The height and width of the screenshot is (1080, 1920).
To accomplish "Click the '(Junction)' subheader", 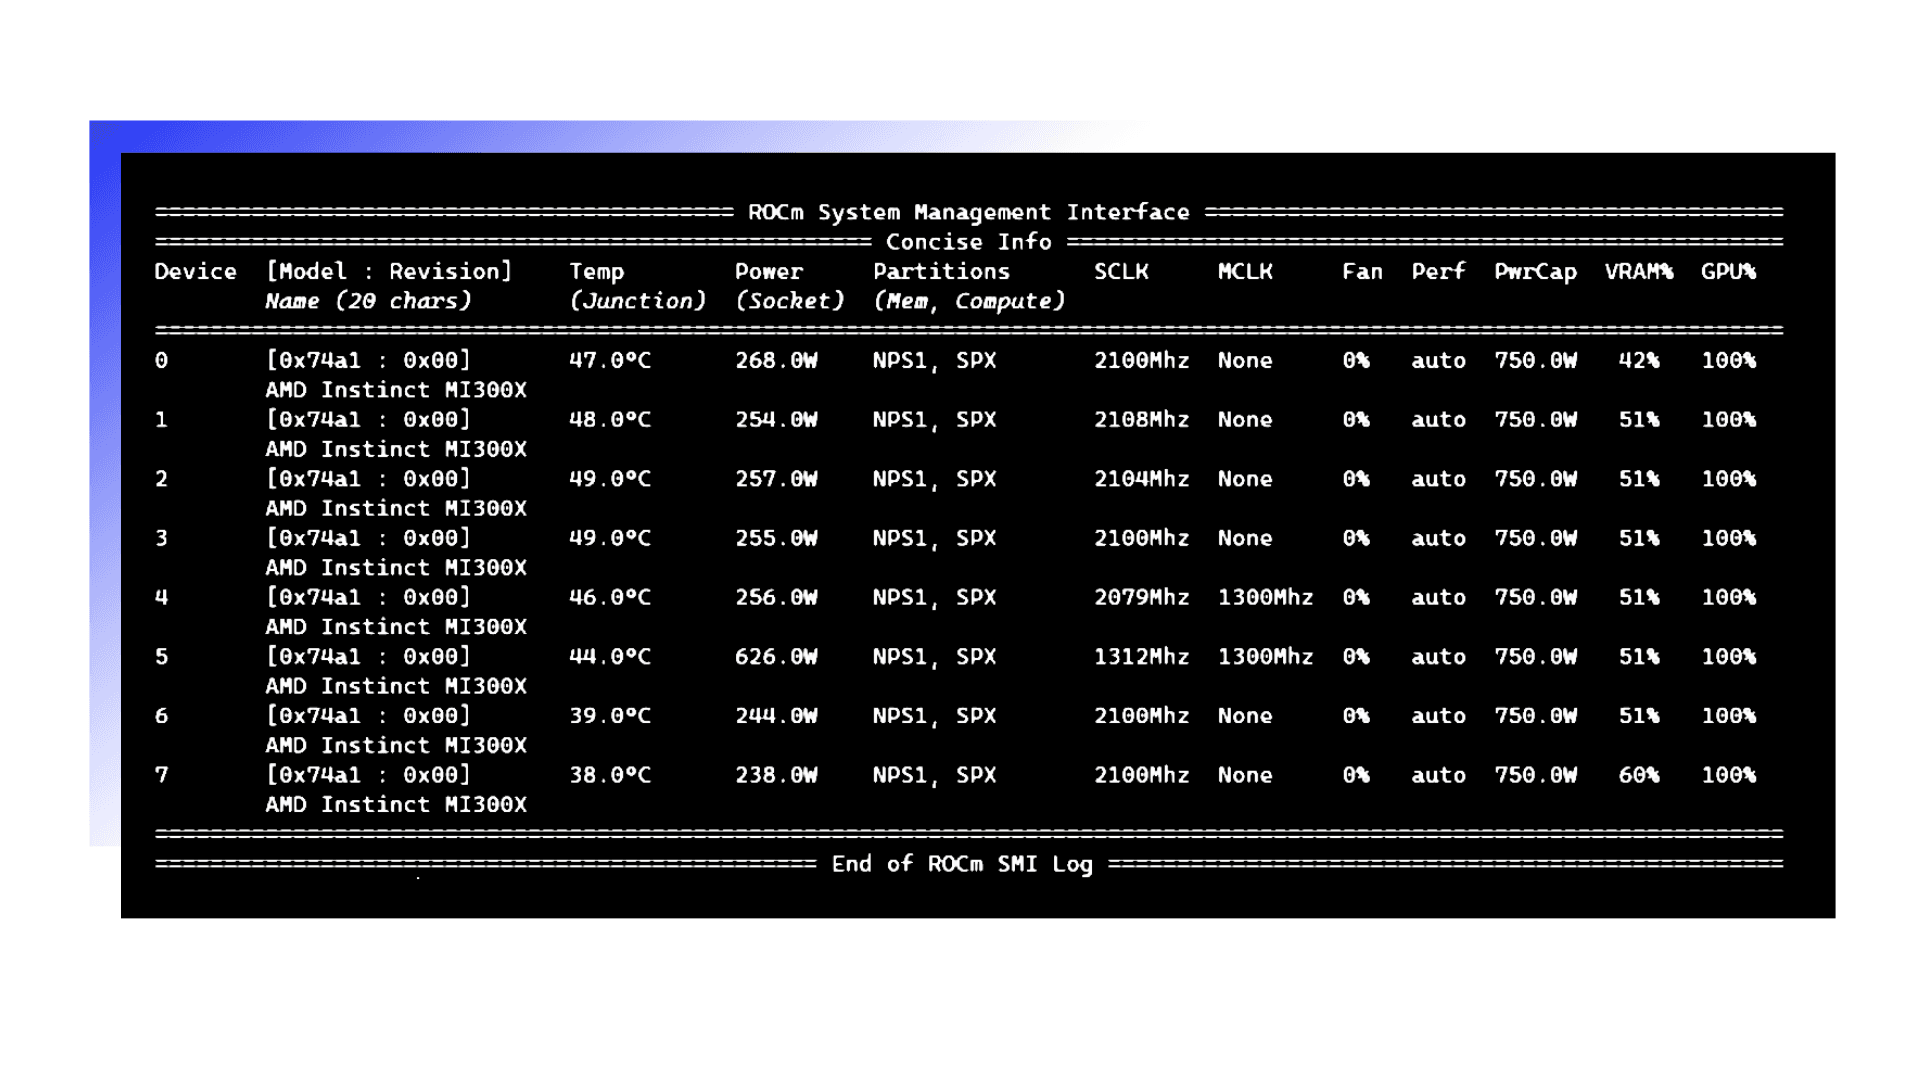I will pos(638,301).
